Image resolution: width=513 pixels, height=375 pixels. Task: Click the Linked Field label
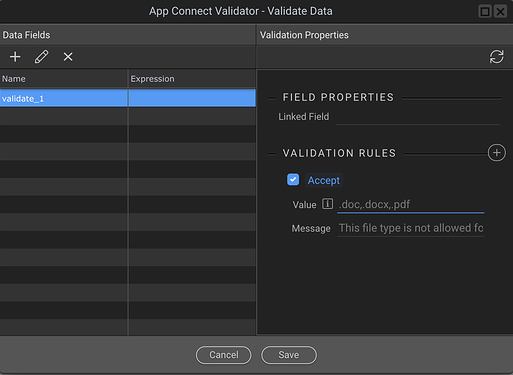[x=304, y=117]
